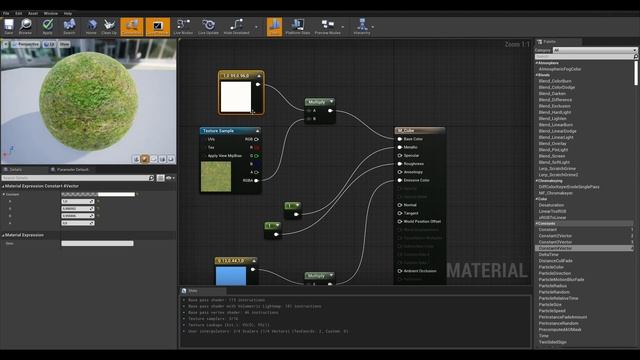
Task: Click the Hierarchy toolbar icon
Action: [362, 27]
